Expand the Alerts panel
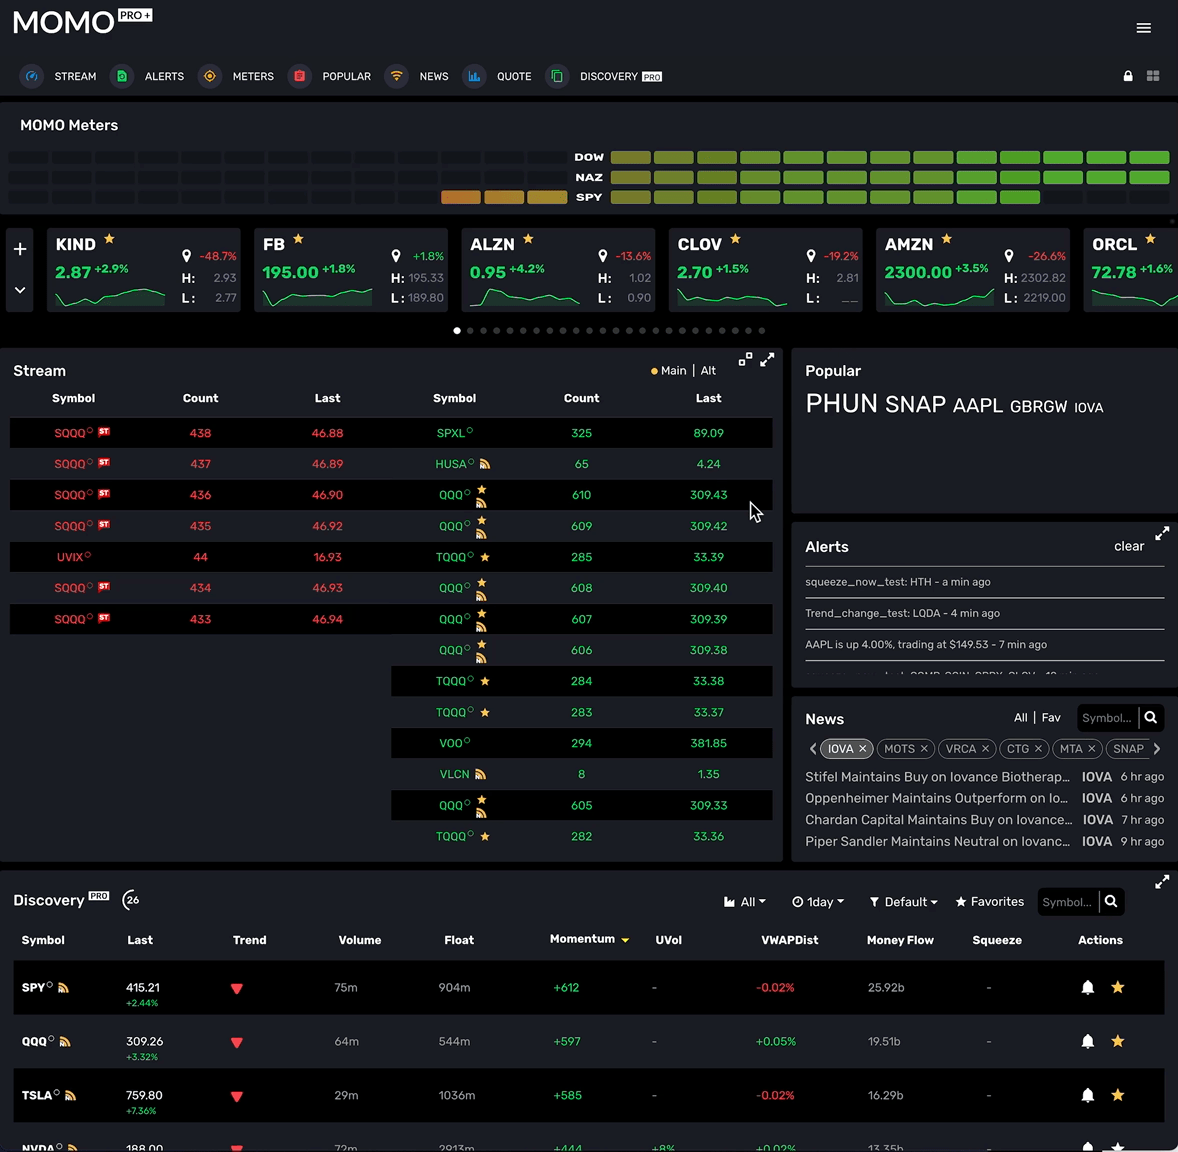The height and width of the screenshot is (1152, 1178). tap(1162, 534)
